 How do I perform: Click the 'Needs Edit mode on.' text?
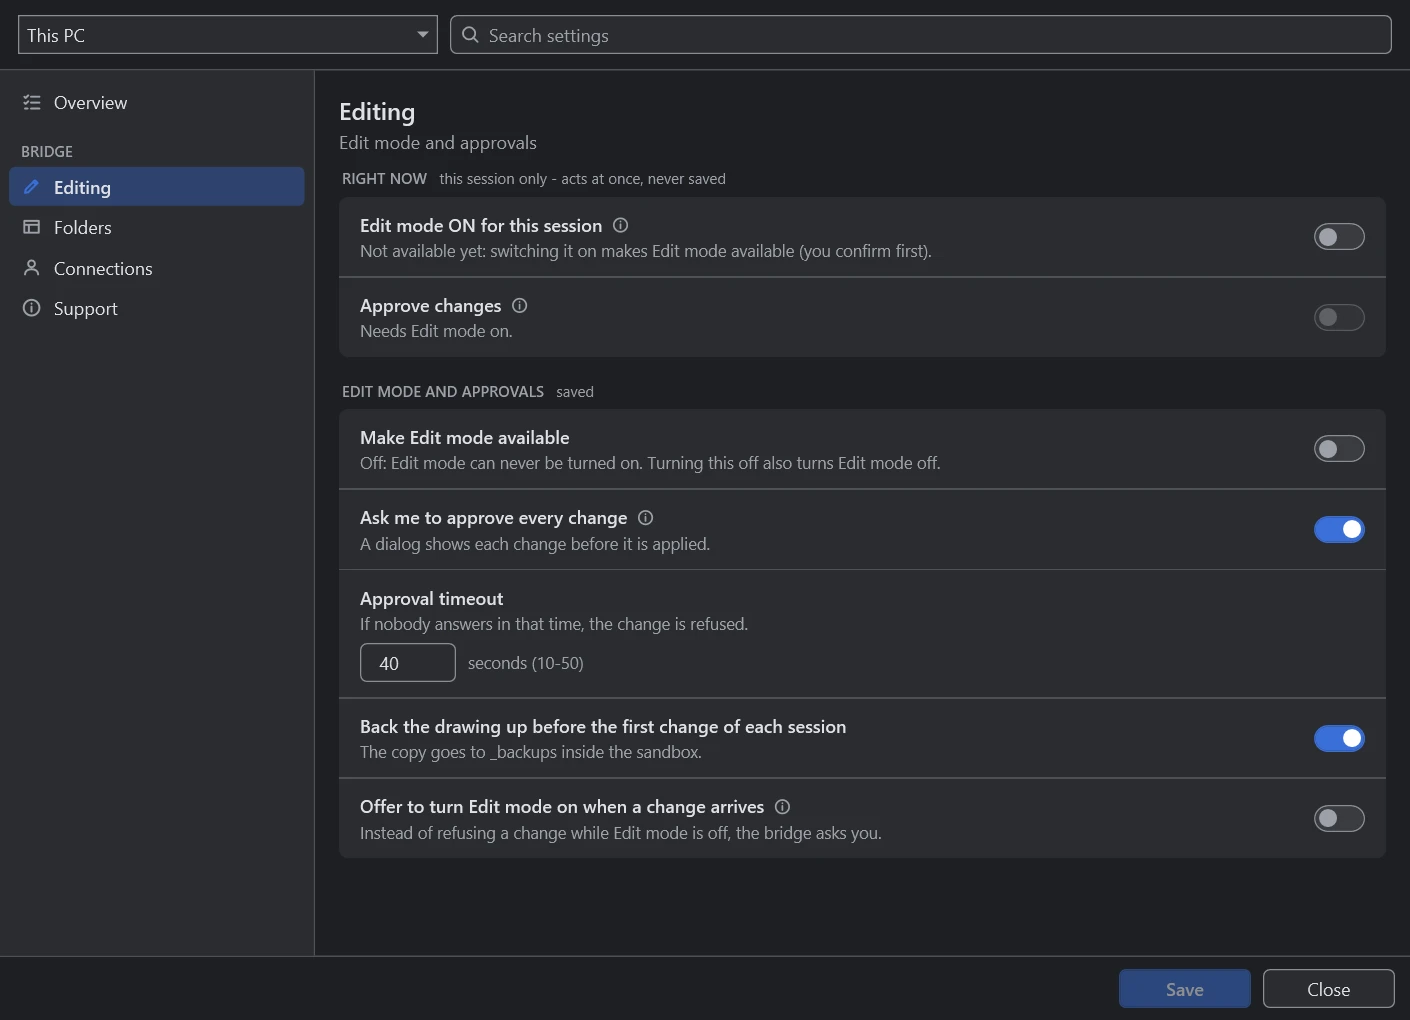(x=436, y=331)
